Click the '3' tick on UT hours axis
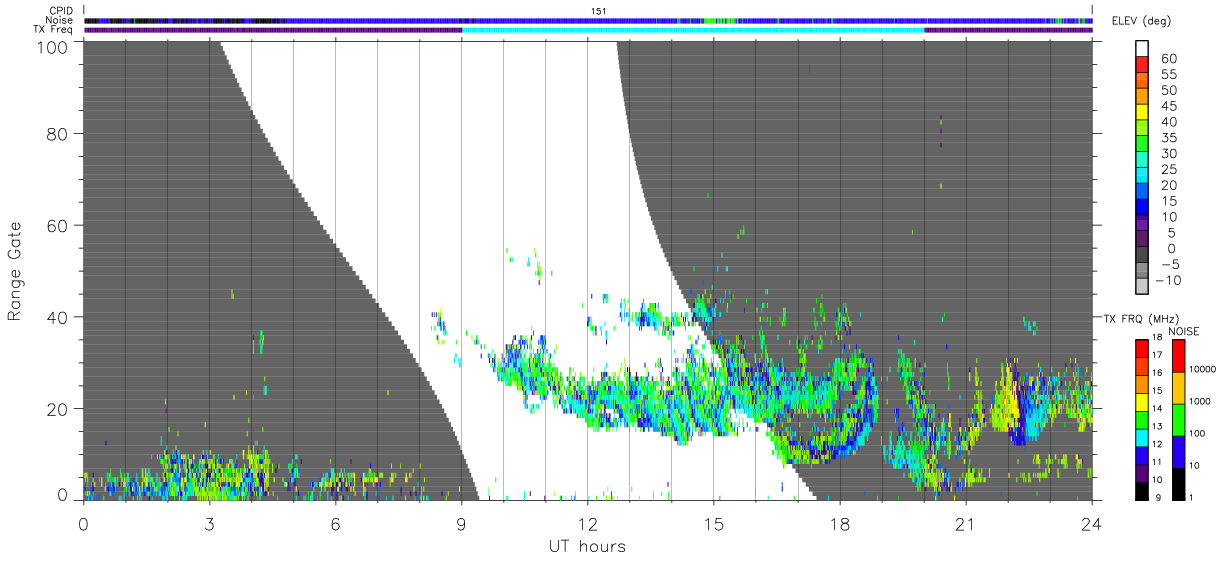This screenshot has height=567, width=1228. (209, 525)
